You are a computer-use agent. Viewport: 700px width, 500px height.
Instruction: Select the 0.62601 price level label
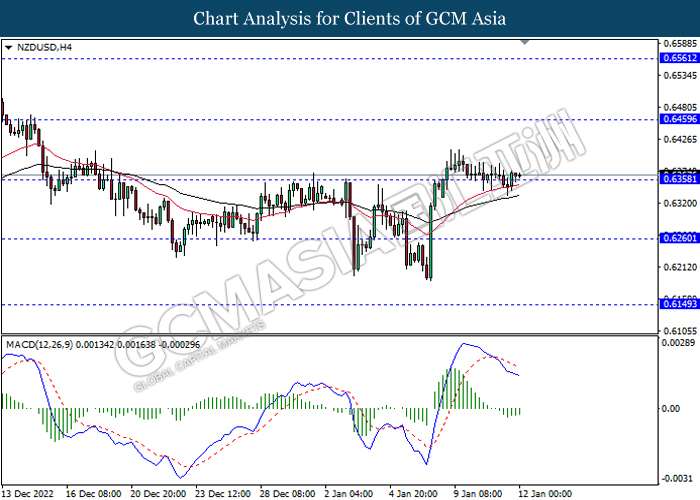pyautogui.click(x=680, y=238)
